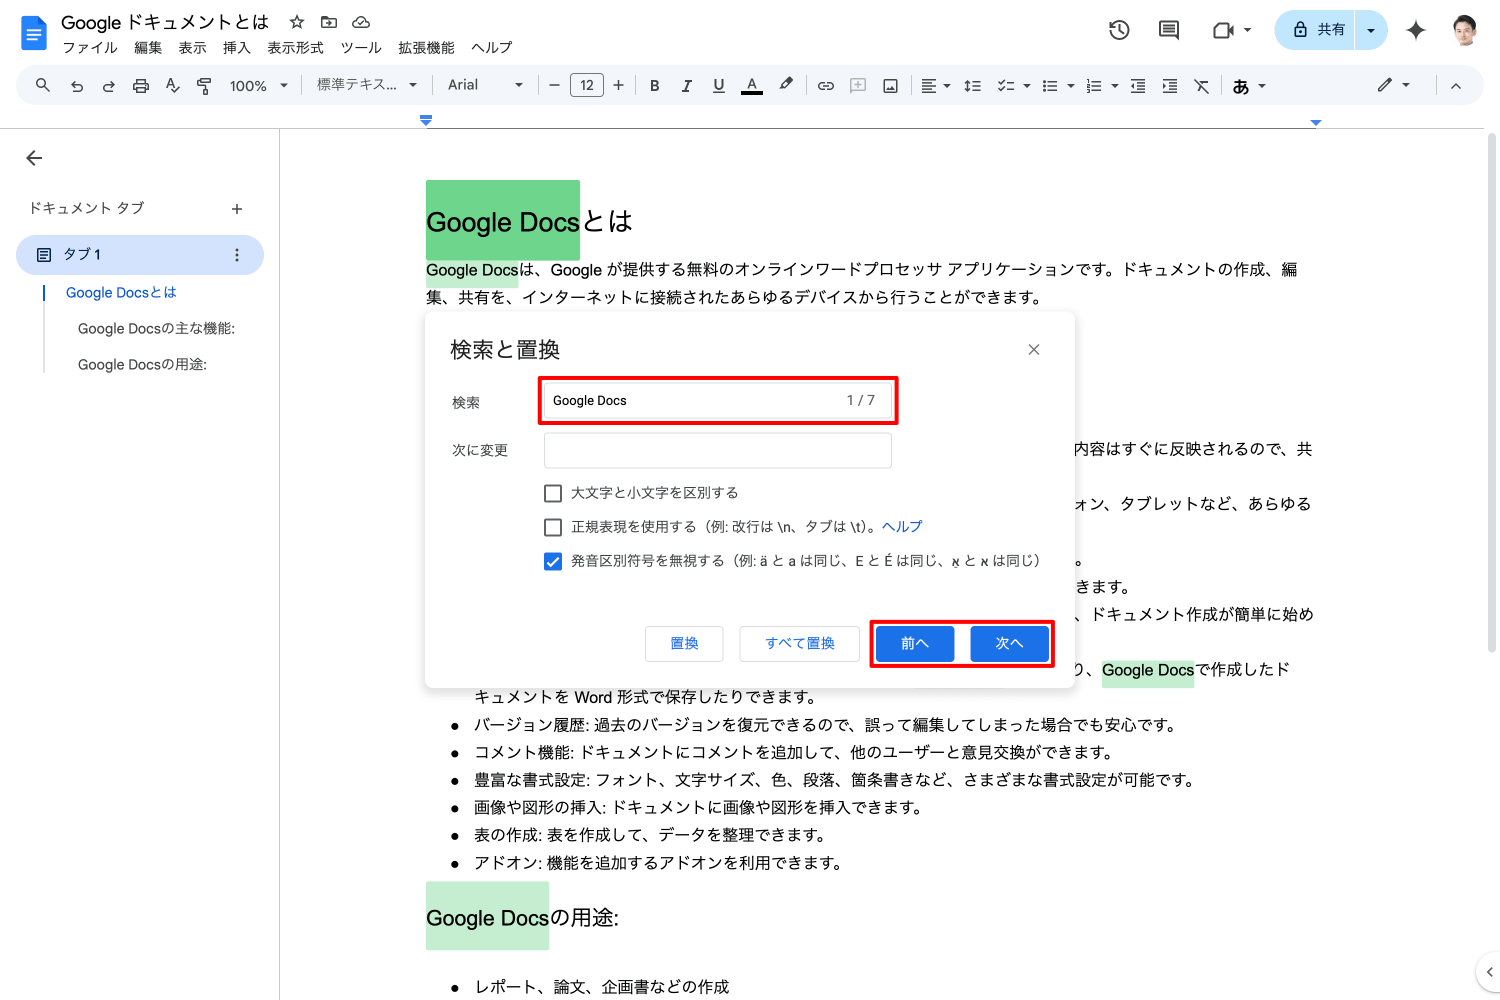The width and height of the screenshot is (1500, 1000).
Task: Open the comments history icon
Action: pyautogui.click(x=1168, y=30)
